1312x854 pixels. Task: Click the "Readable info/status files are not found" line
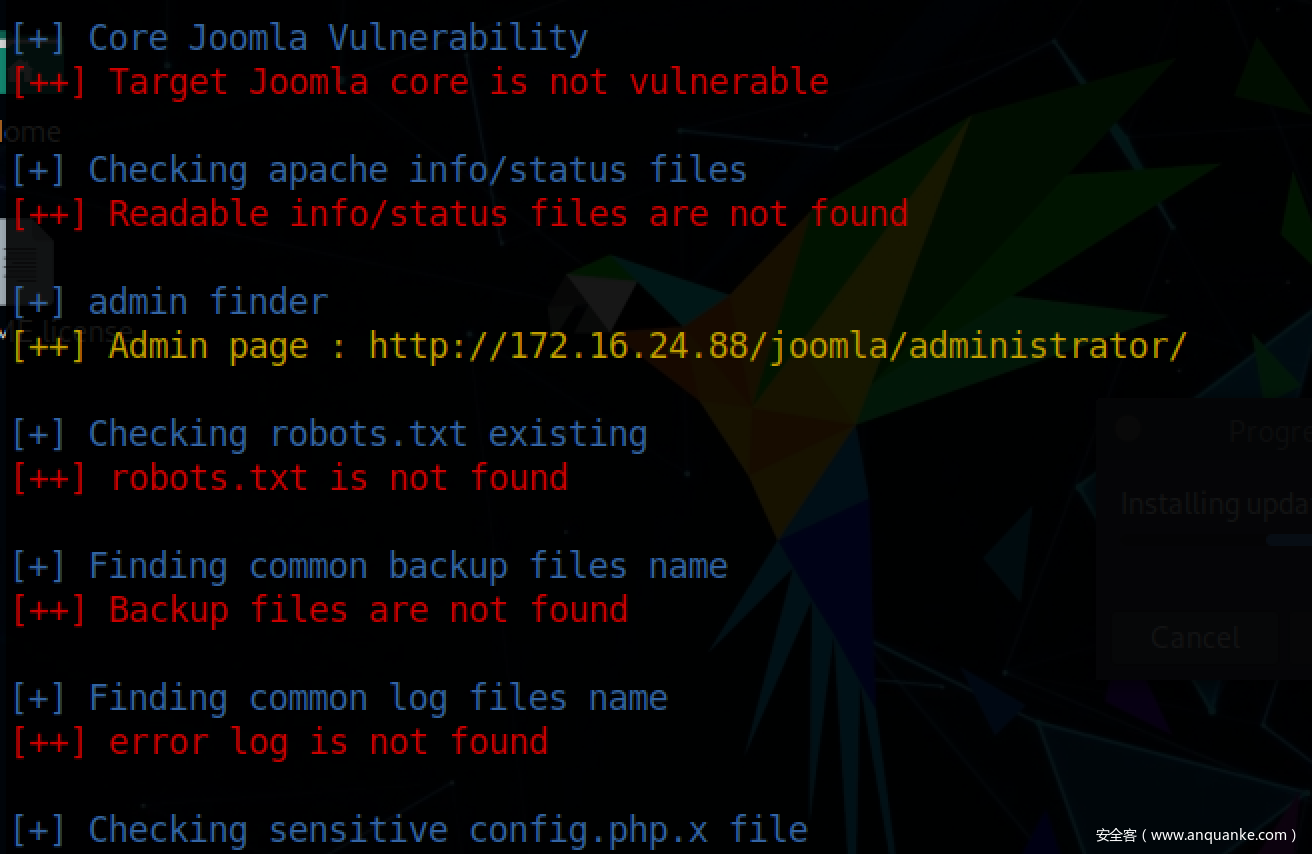click(x=459, y=214)
